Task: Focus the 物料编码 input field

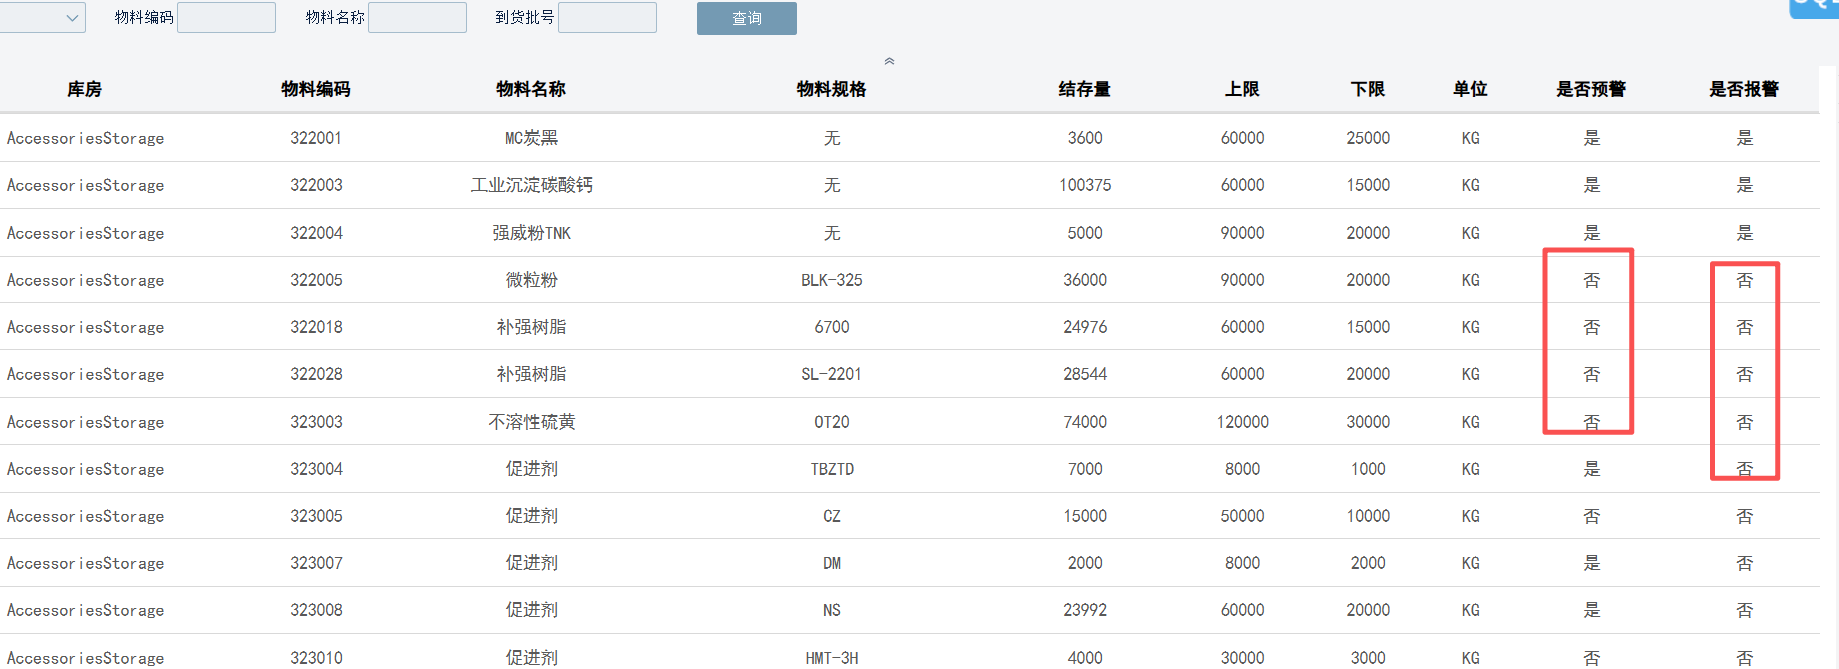Action: pyautogui.click(x=226, y=17)
